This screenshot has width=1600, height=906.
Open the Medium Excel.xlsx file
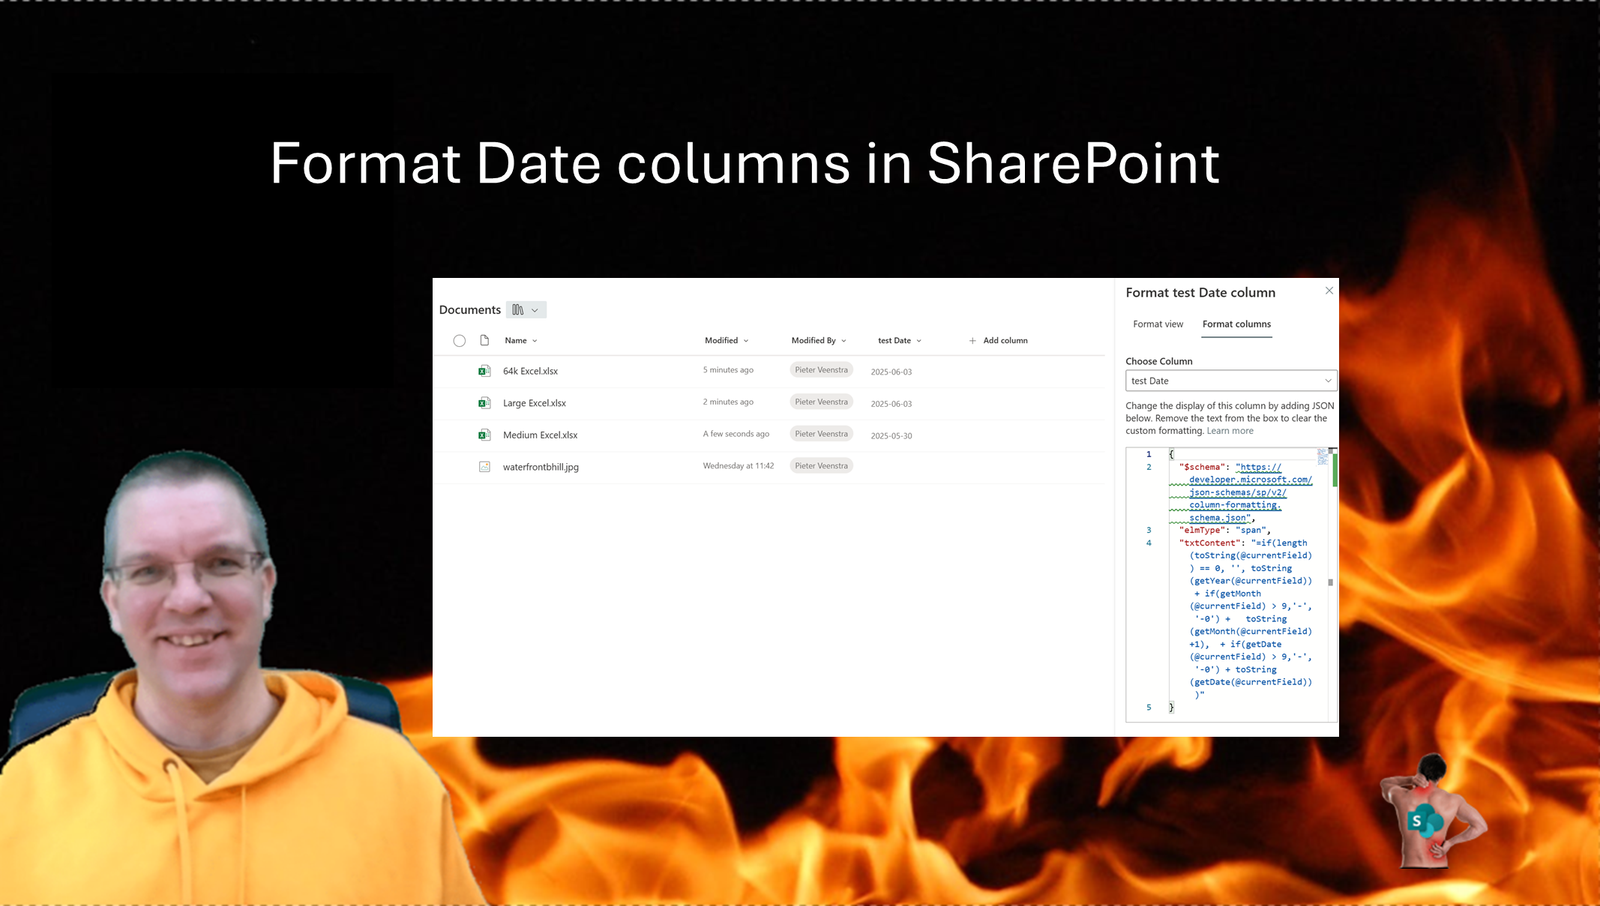[x=540, y=435]
